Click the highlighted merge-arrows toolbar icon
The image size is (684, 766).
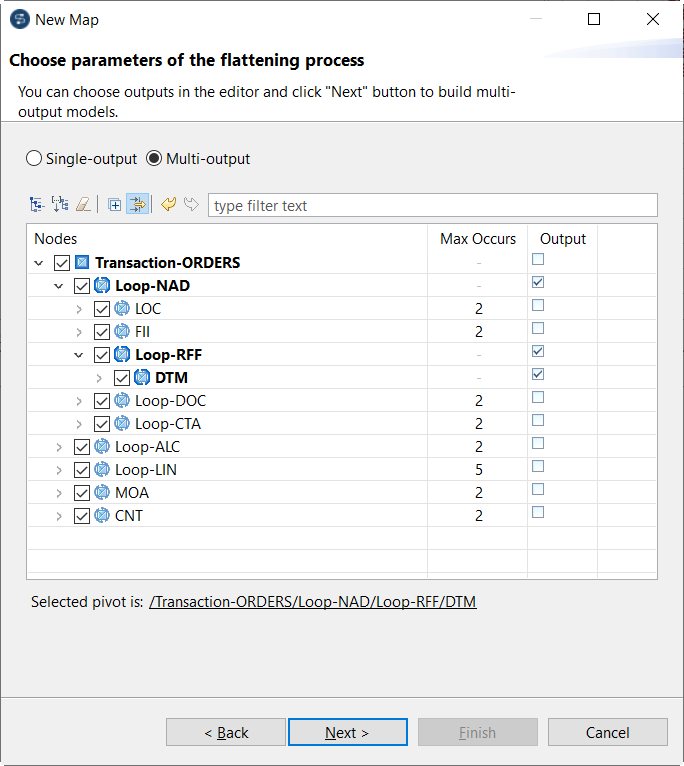137,205
